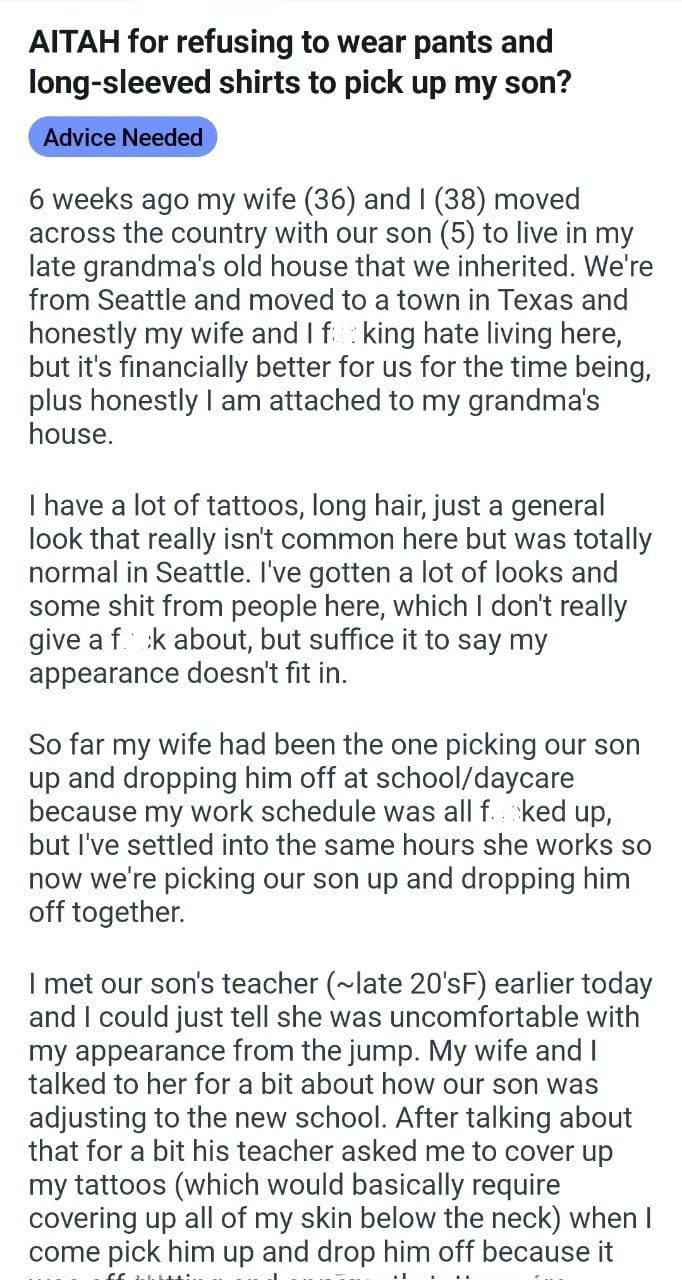Click the Advice Needed flair tag
Image resolution: width=682 pixels, height=1280 pixels.
(x=123, y=138)
